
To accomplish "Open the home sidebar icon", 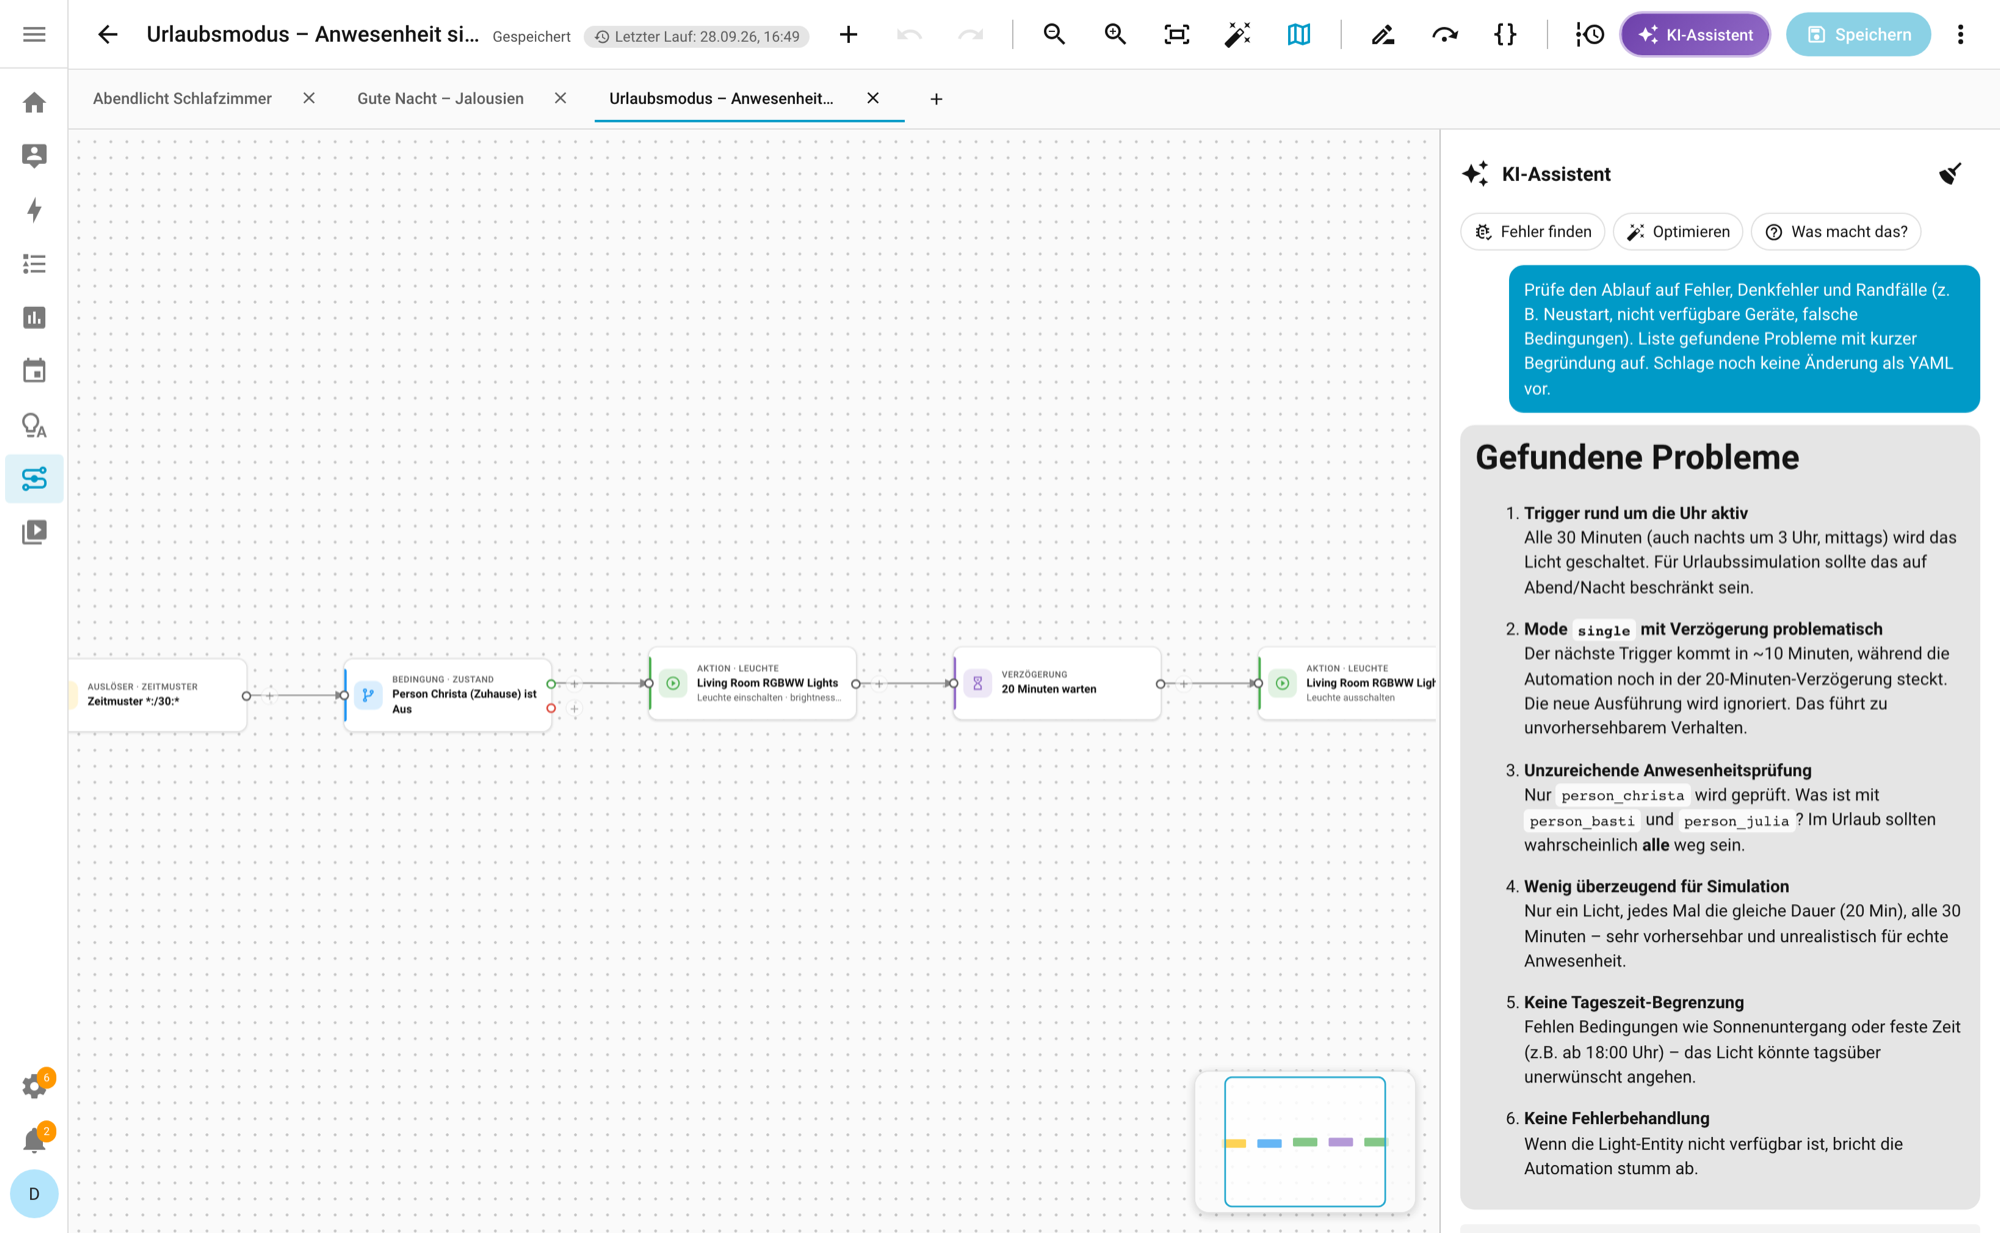I will [34, 103].
